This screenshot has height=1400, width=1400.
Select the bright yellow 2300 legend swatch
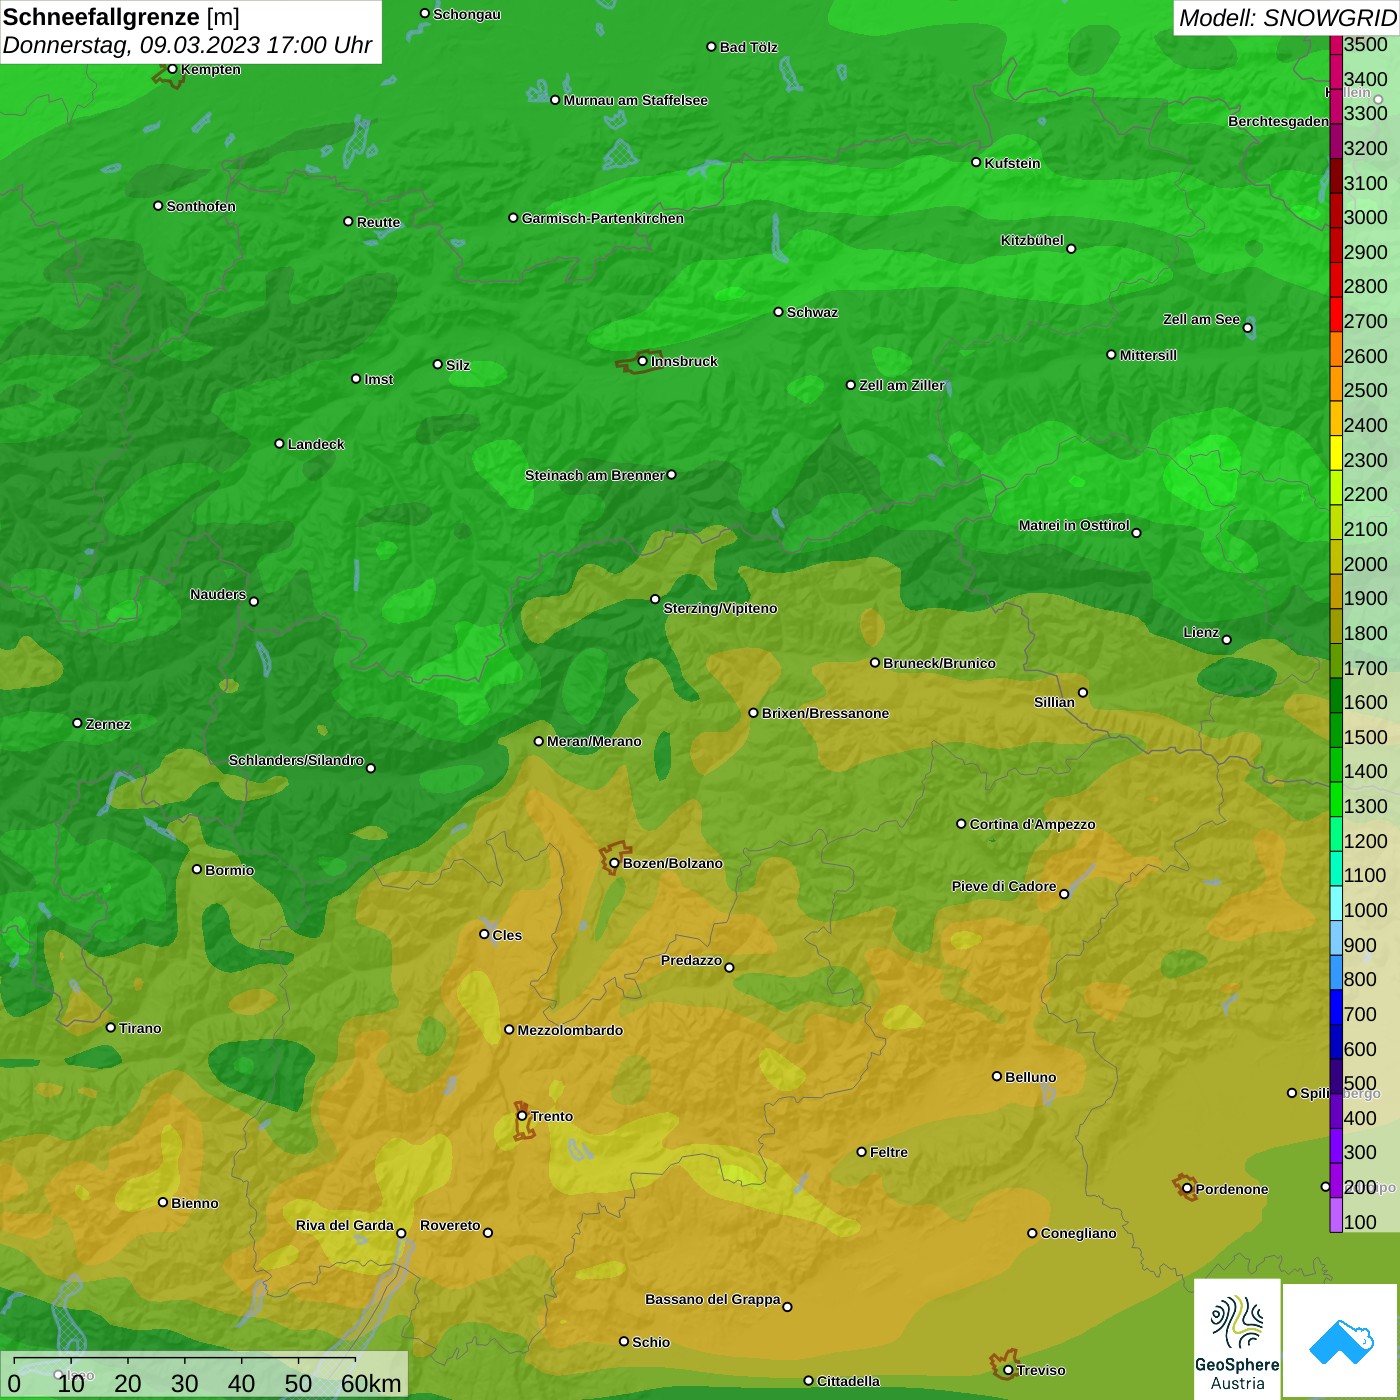click(1336, 453)
